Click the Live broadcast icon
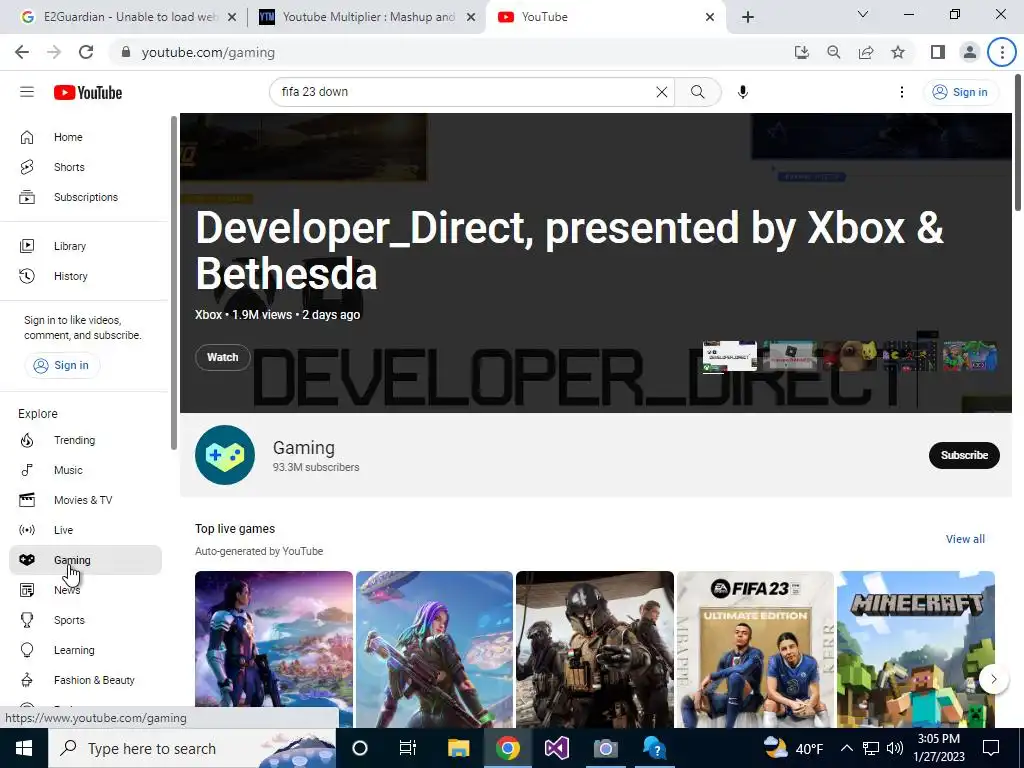 tap(27, 530)
